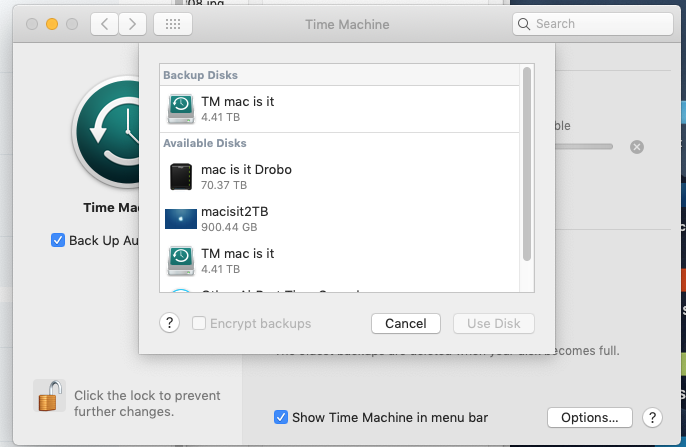Click the Available Disks header
686x447 pixels.
[205, 143]
